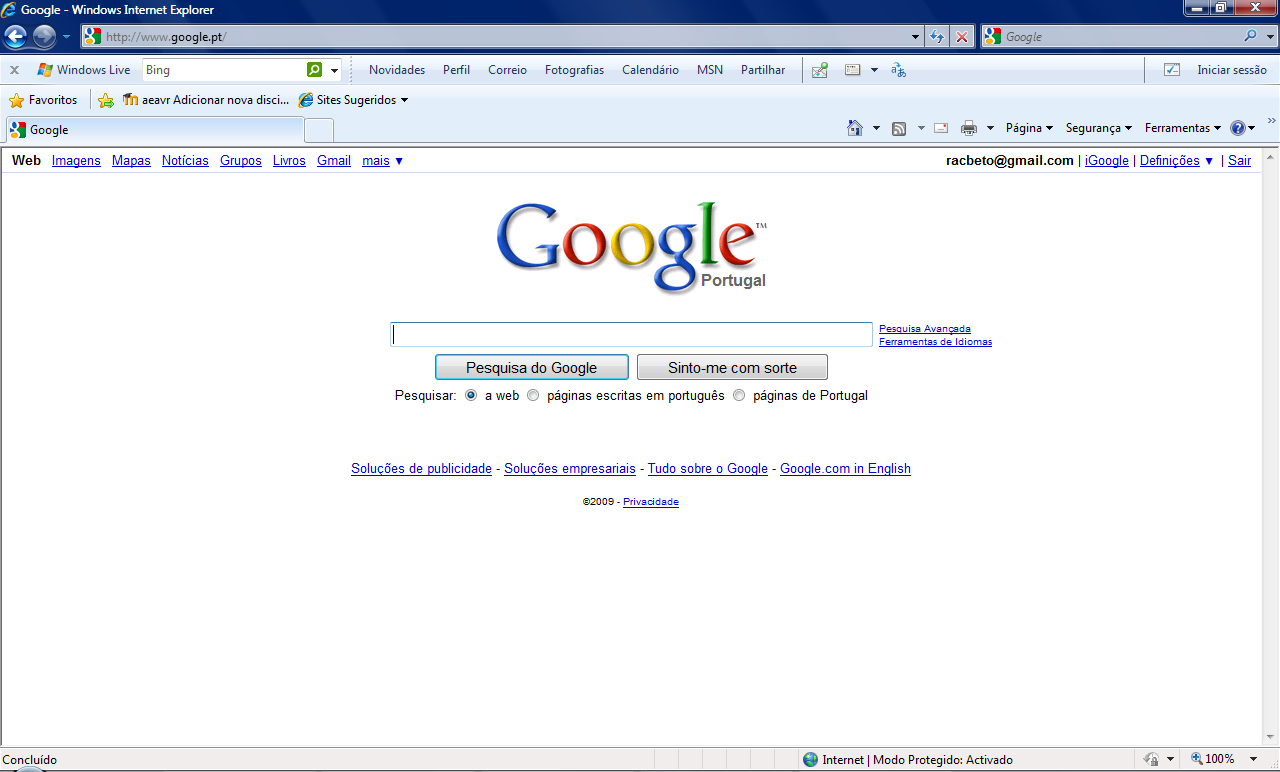Select 'páginas de Portugal' radio button

click(x=739, y=395)
